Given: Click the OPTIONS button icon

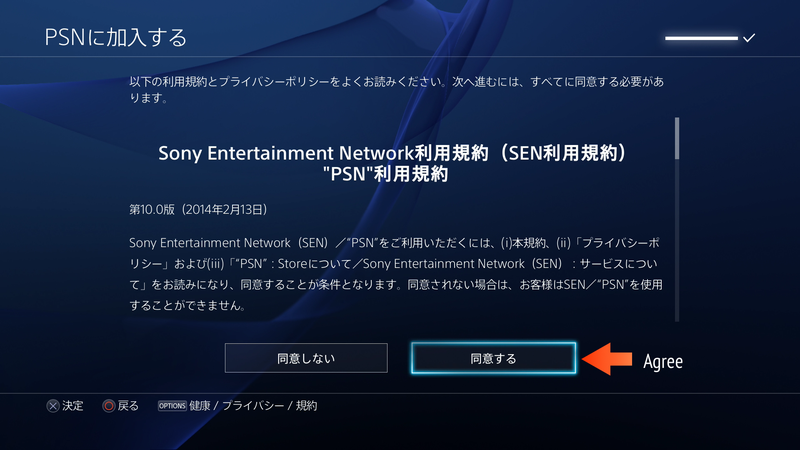Looking at the screenshot, I should [172, 406].
